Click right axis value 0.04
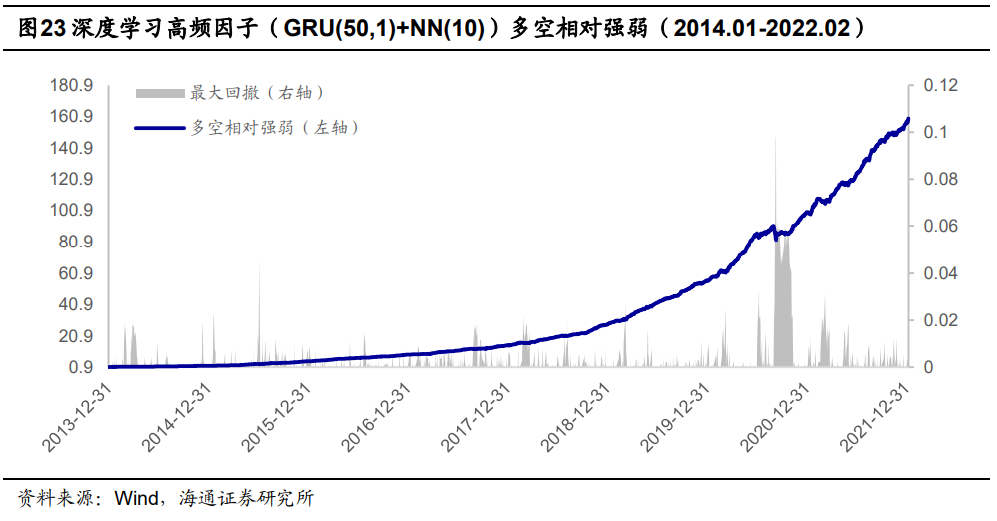 tap(940, 273)
